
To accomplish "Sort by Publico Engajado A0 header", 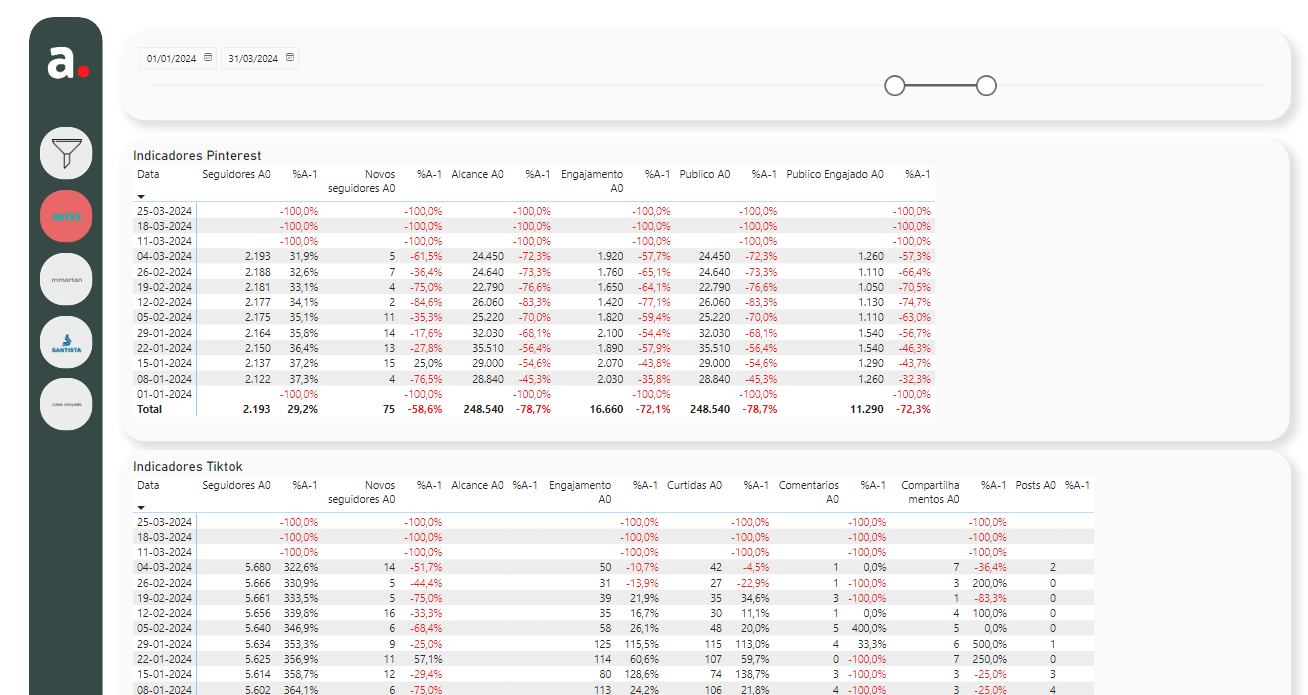I will 835,174.
